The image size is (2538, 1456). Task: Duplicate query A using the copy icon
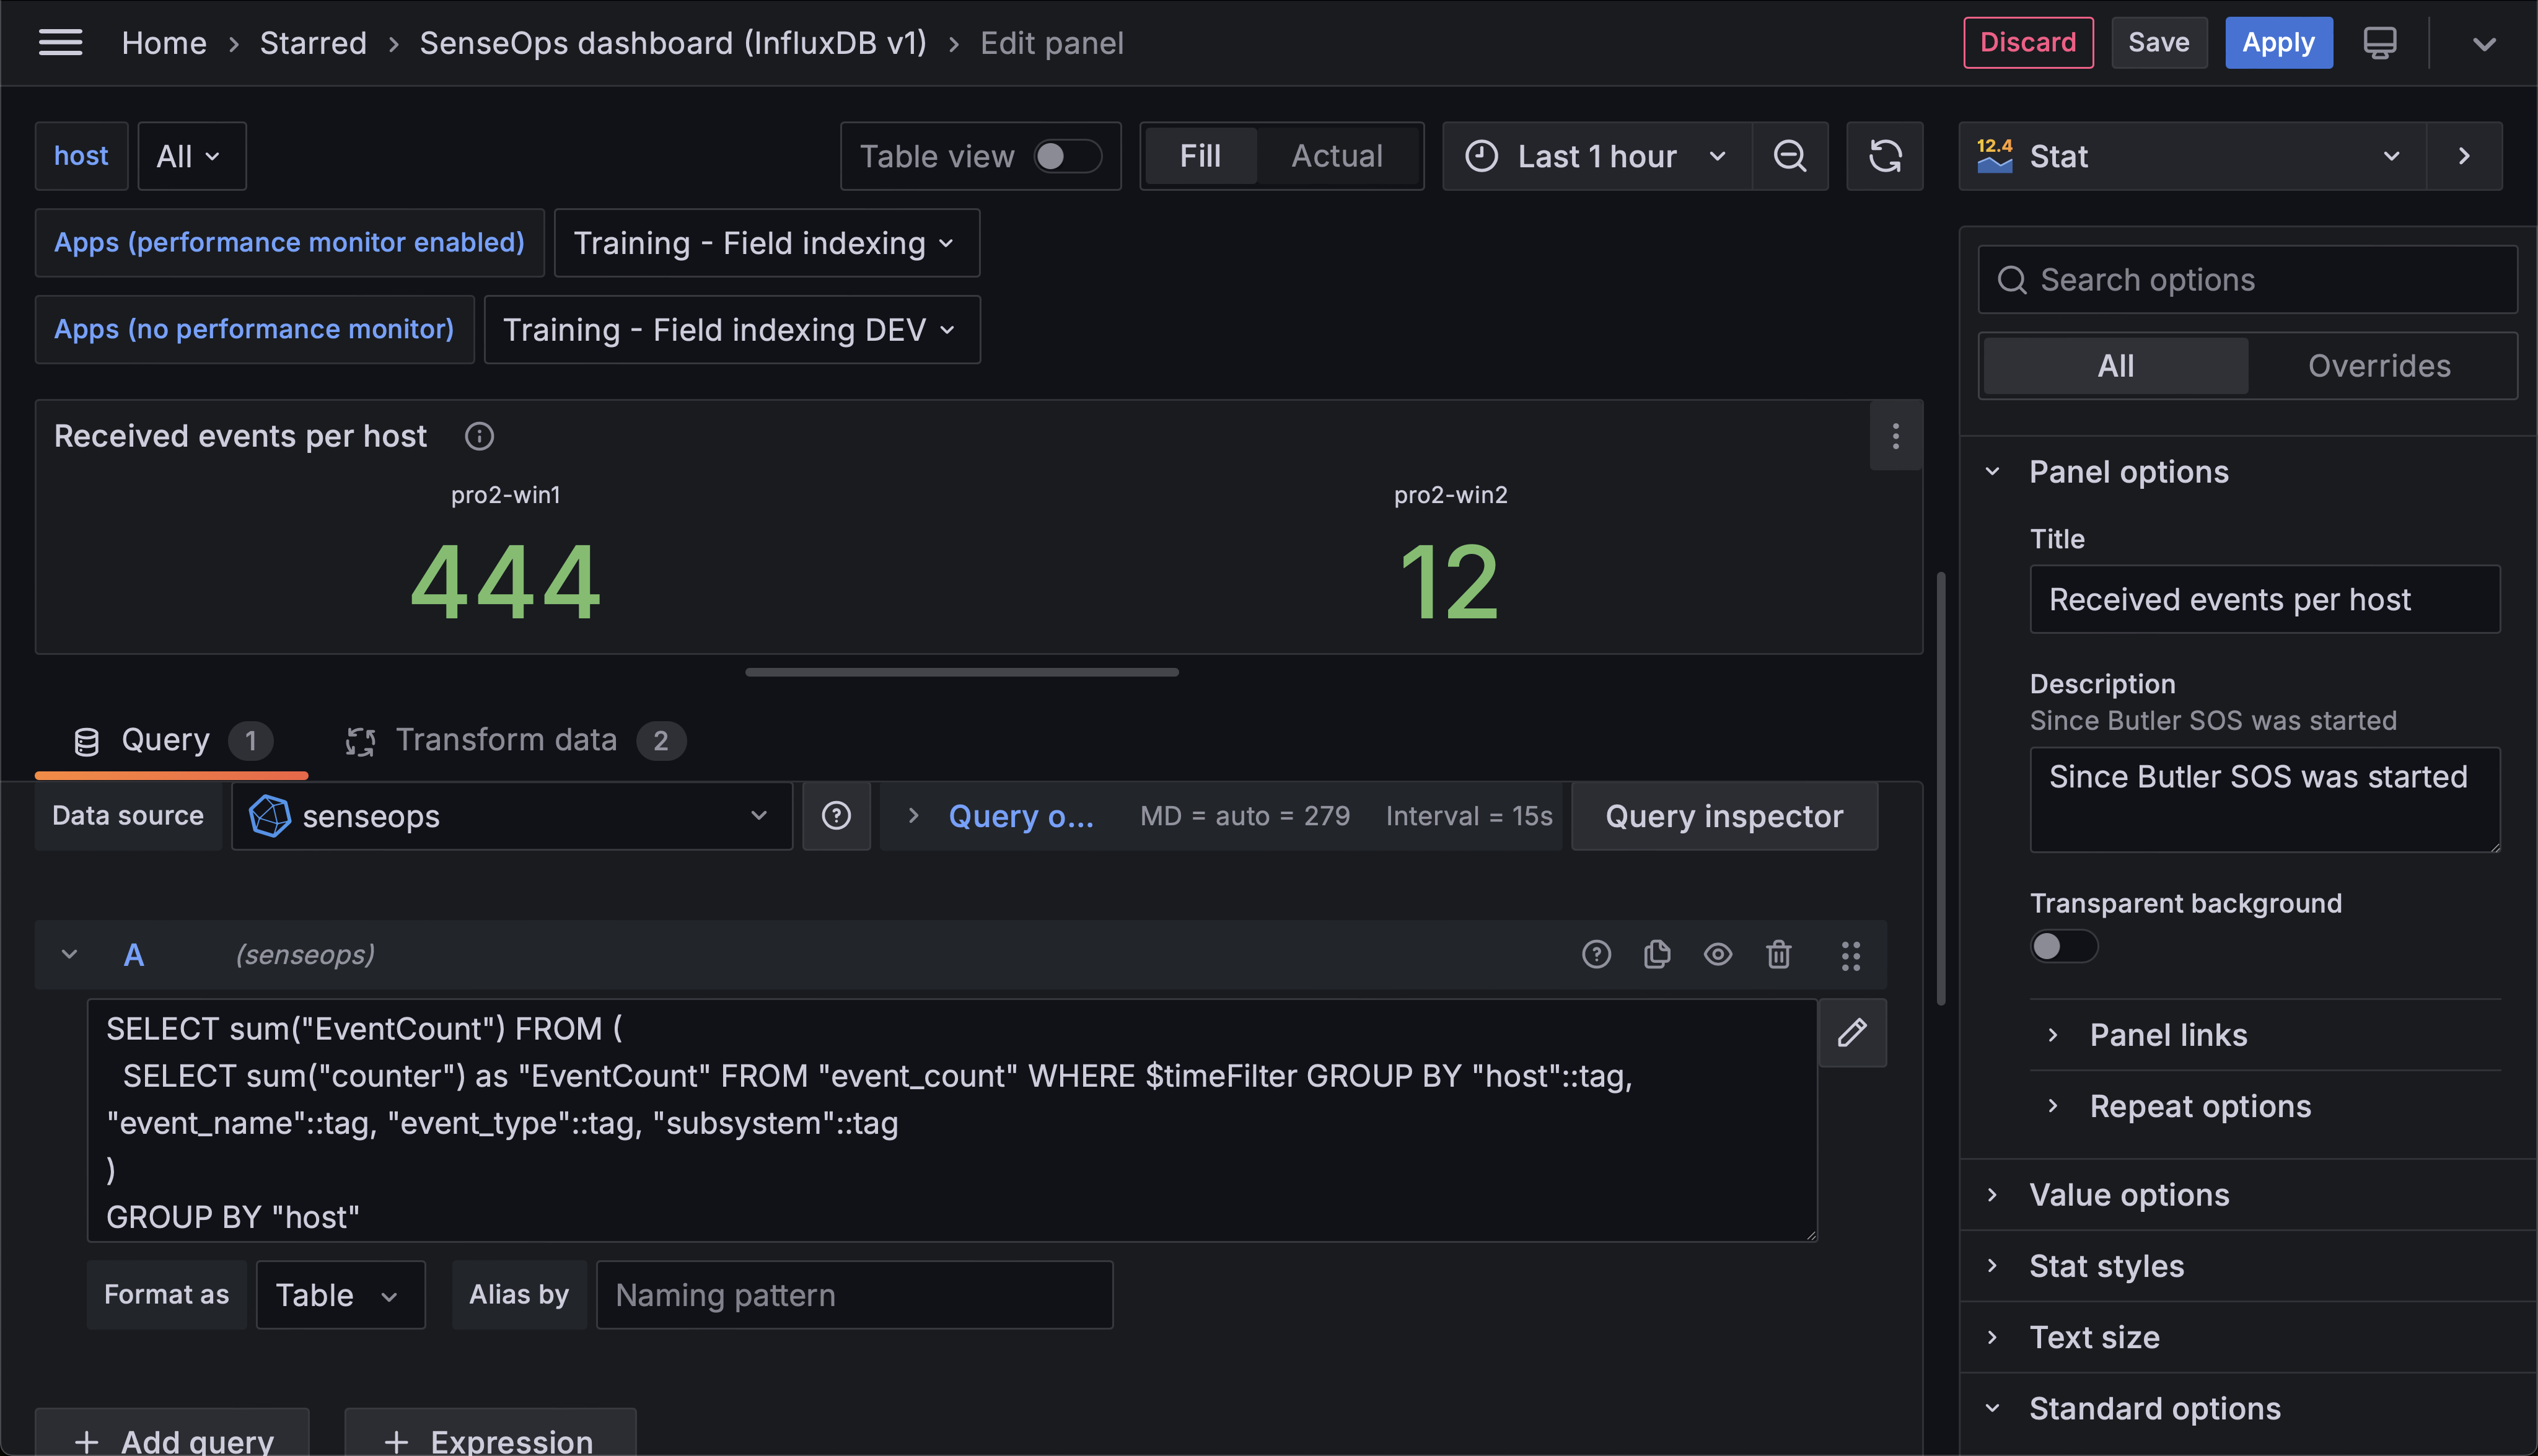[x=1657, y=954]
